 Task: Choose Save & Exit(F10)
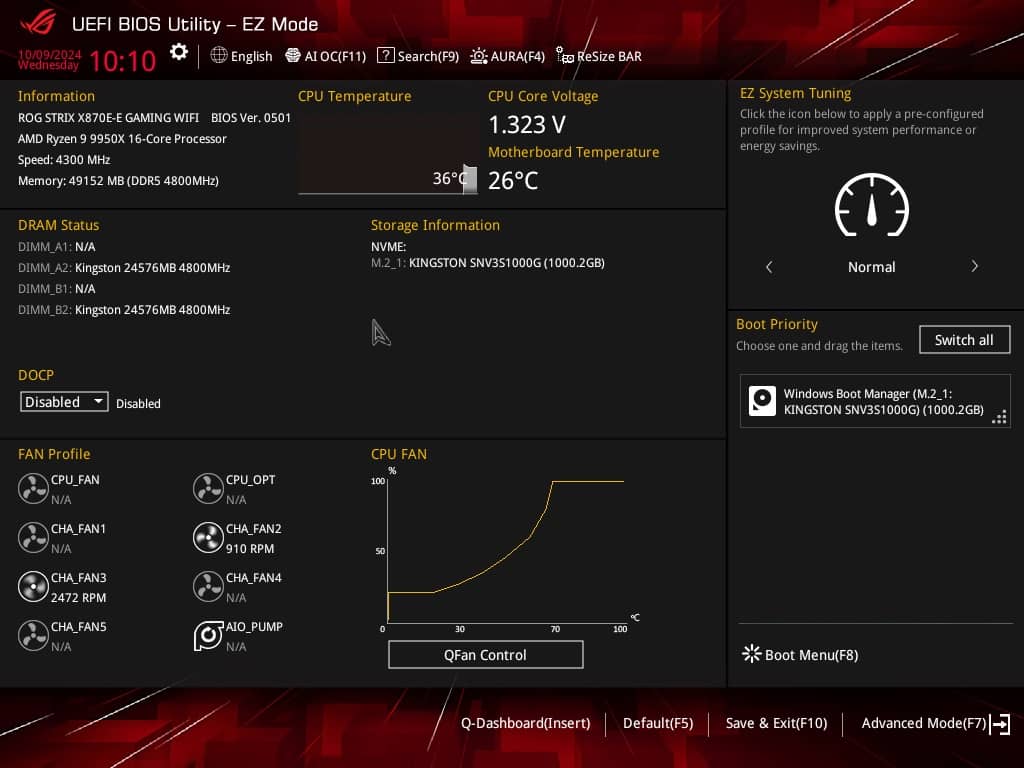776,723
